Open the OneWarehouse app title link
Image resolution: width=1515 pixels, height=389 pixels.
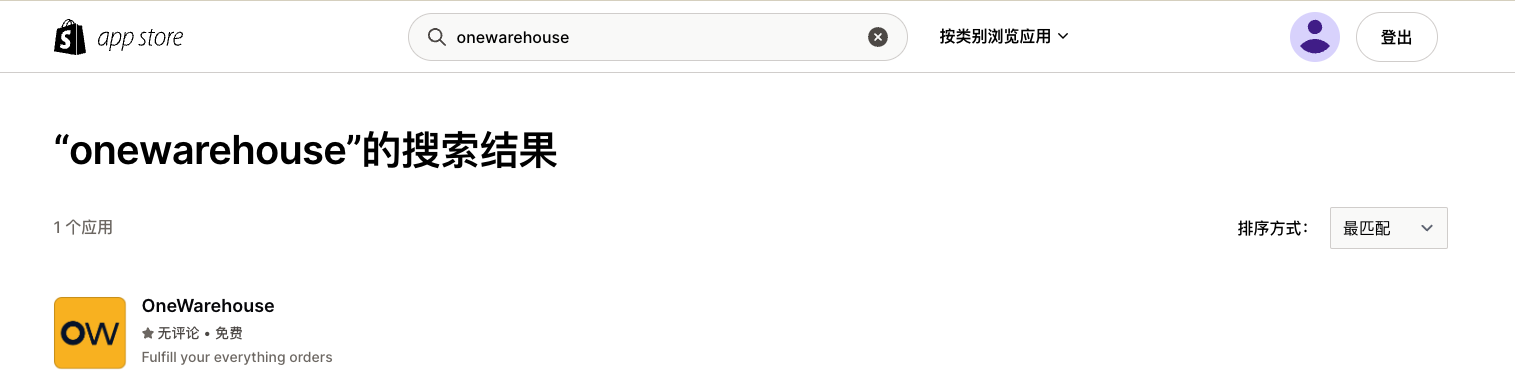click(208, 306)
